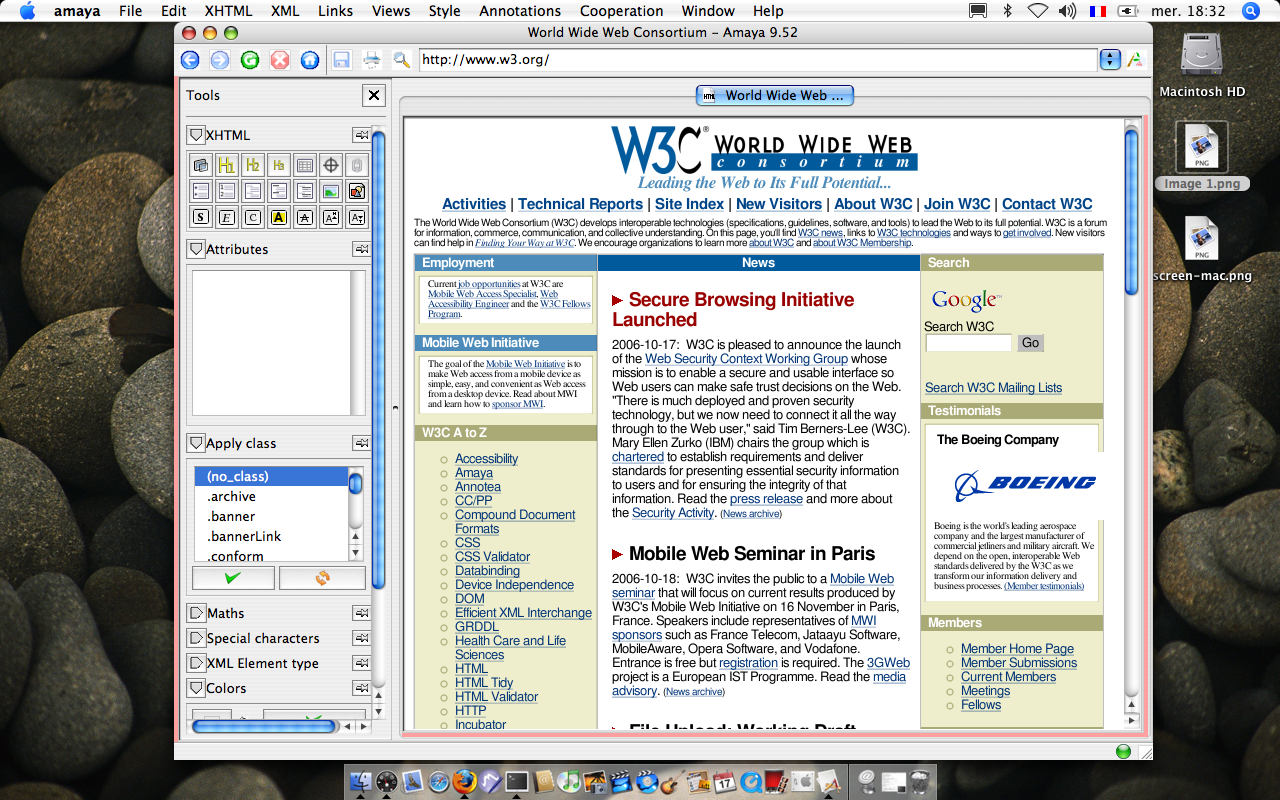Go to the Home page icon
The height and width of the screenshot is (800, 1280).
(x=310, y=60)
